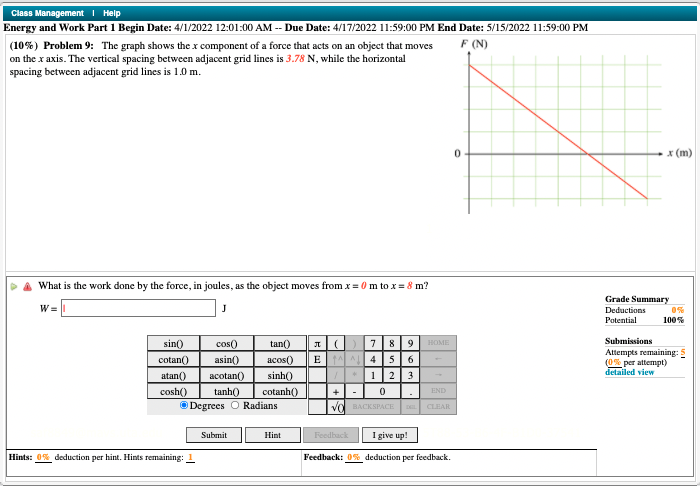Click keypad digit 3

point(410,375)
